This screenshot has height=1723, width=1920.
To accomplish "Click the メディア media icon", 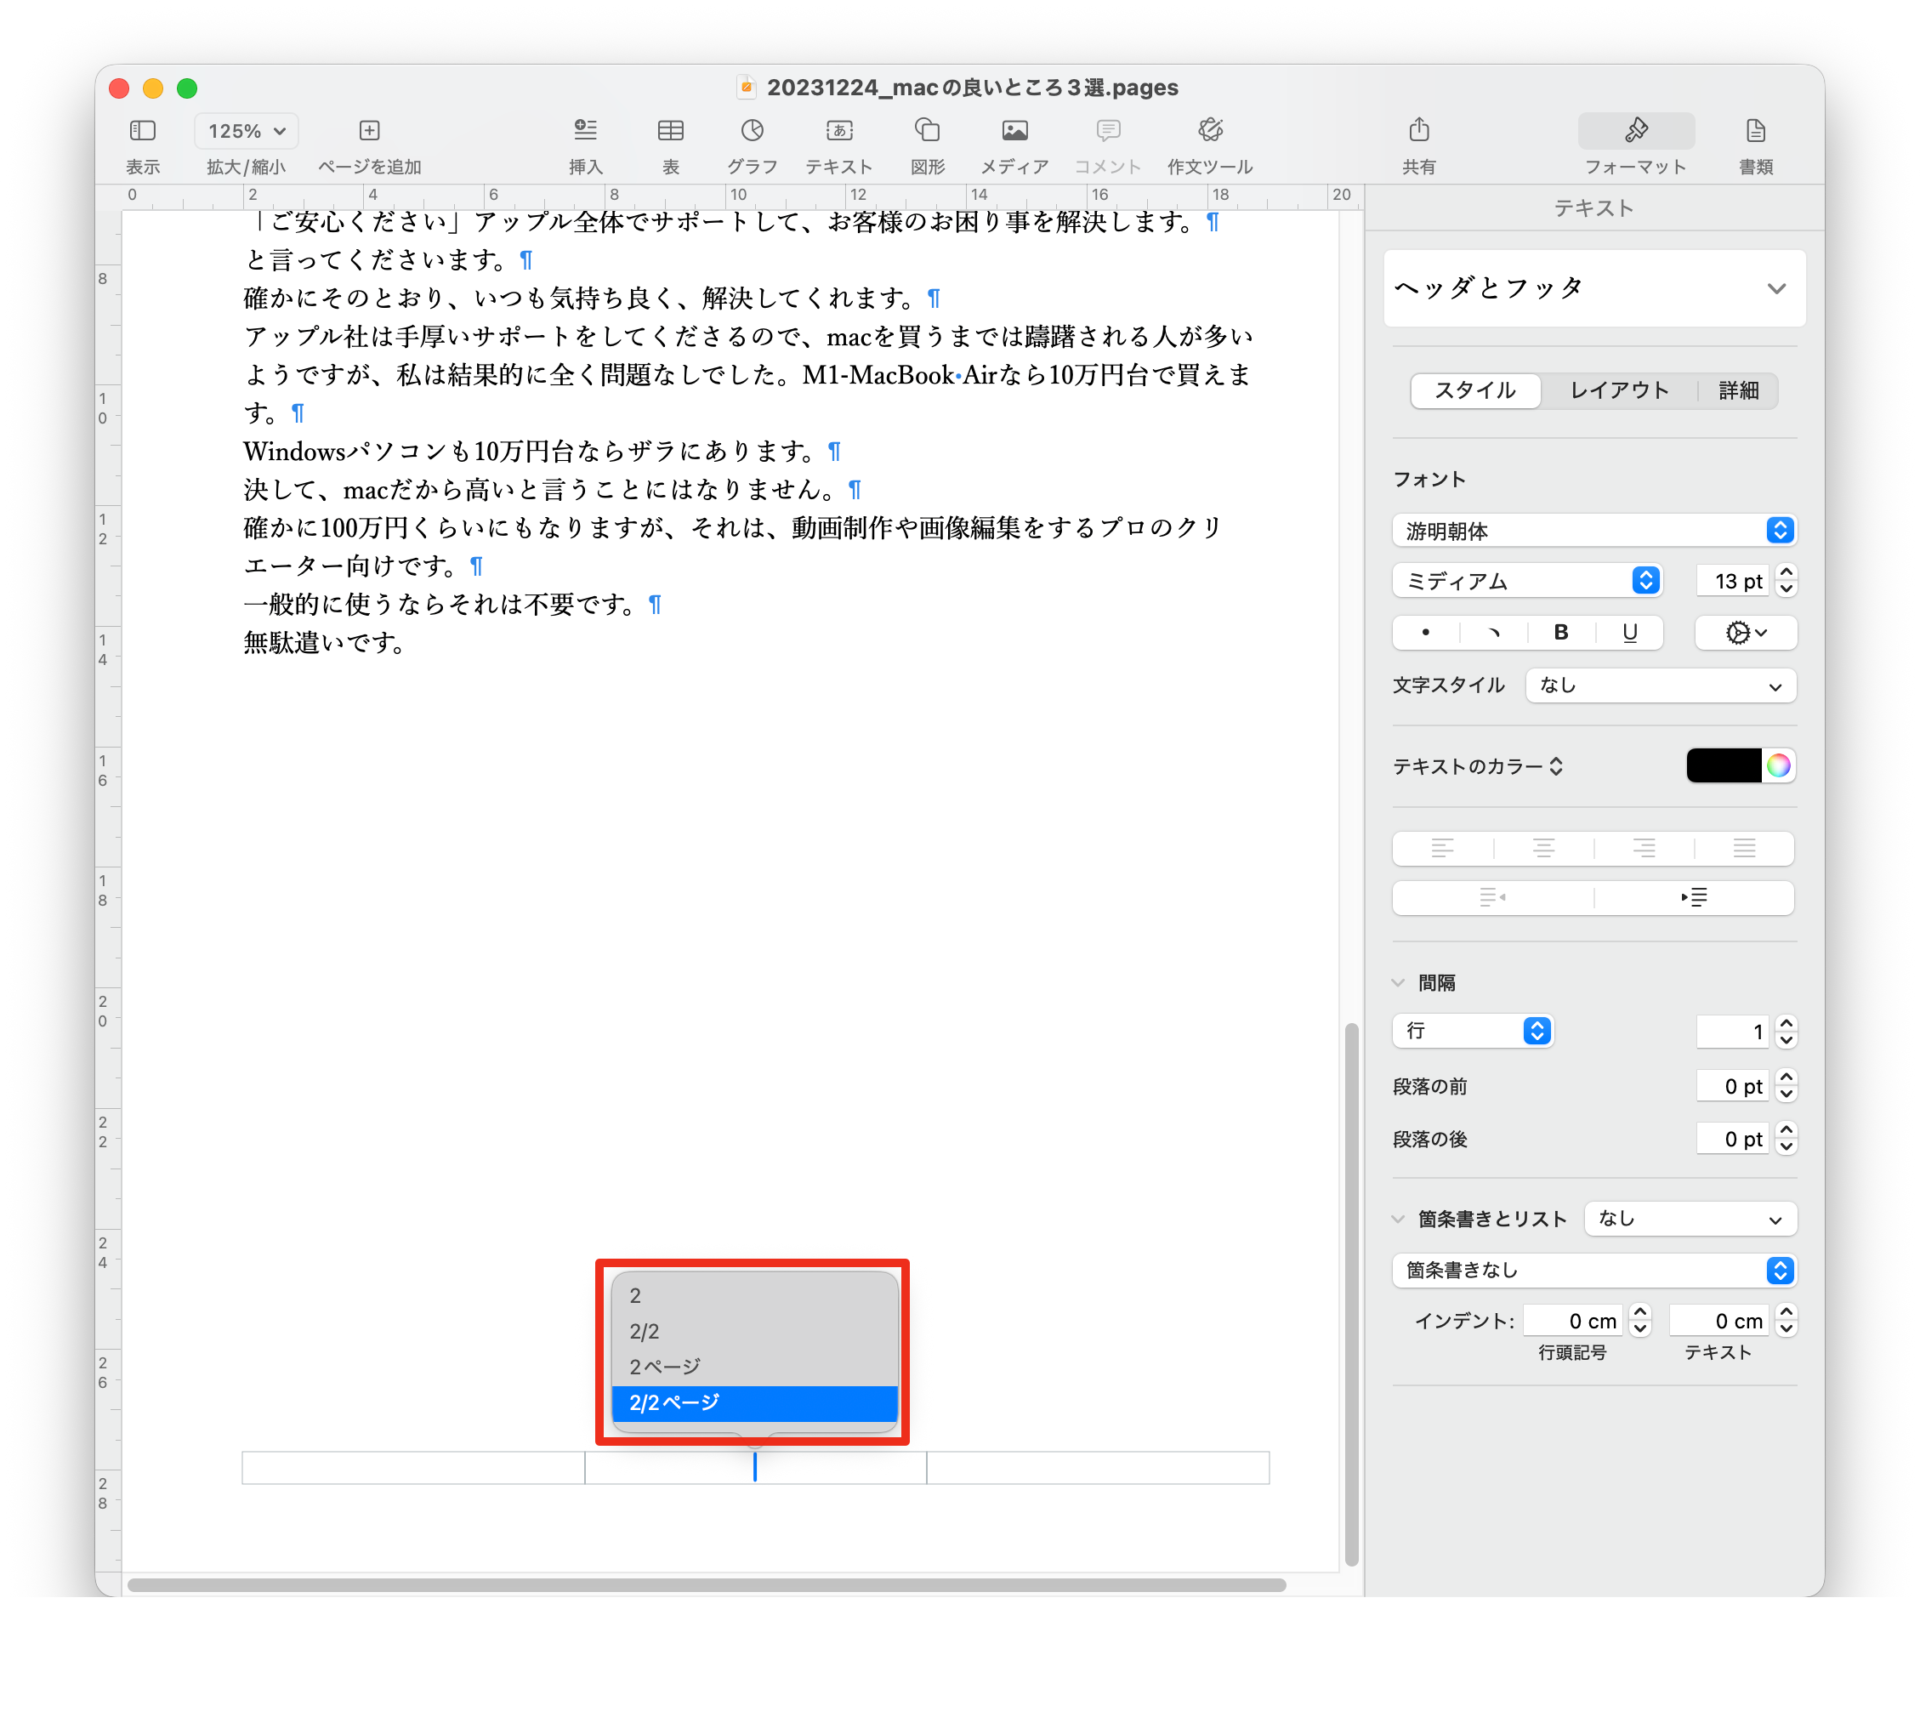I will click(1014, 131).
